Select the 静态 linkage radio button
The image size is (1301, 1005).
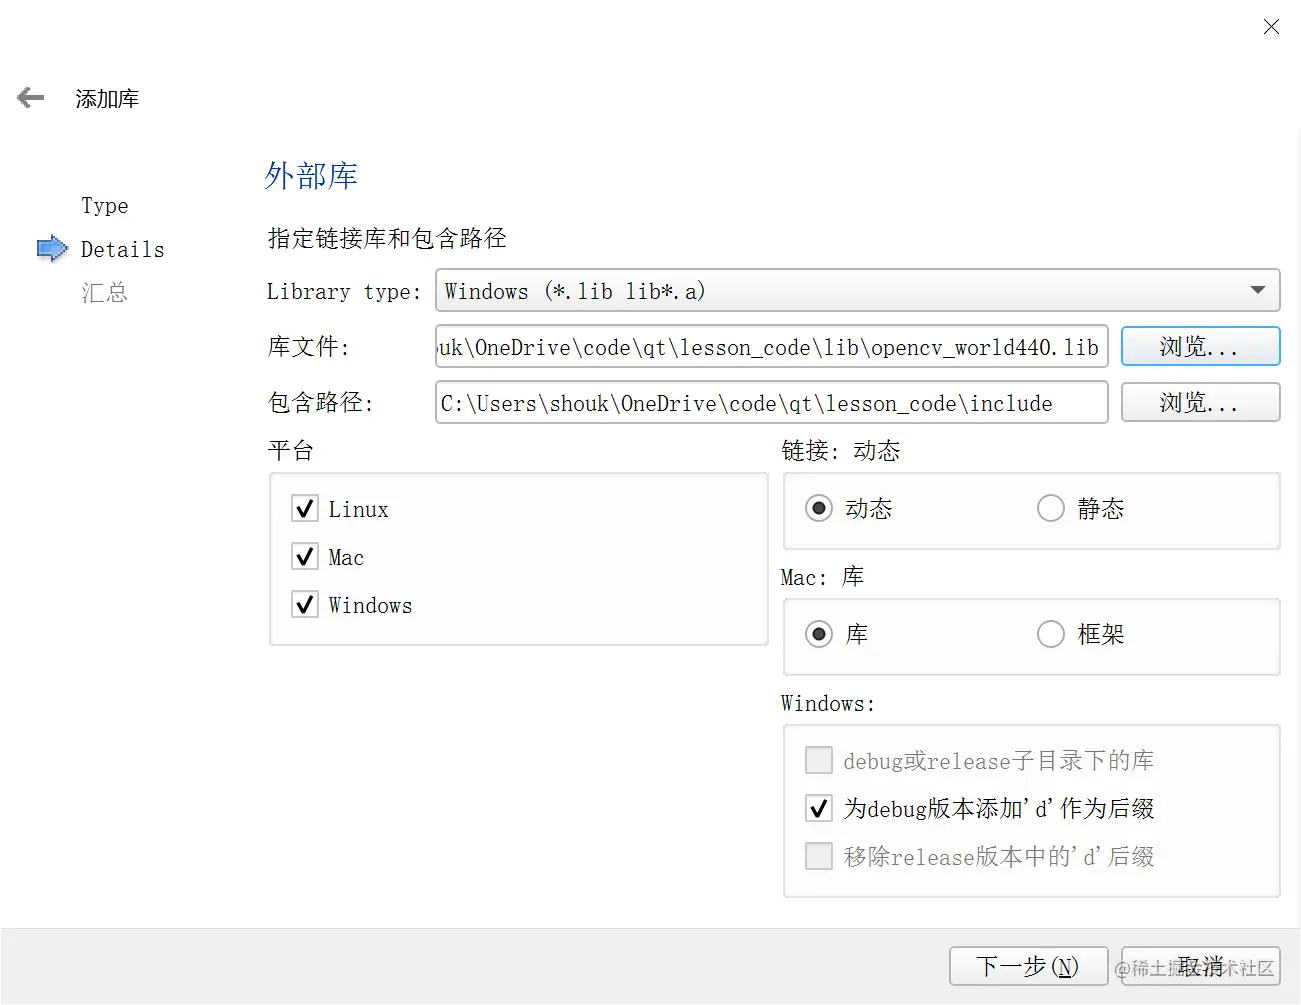click(x=1051, y=509)
